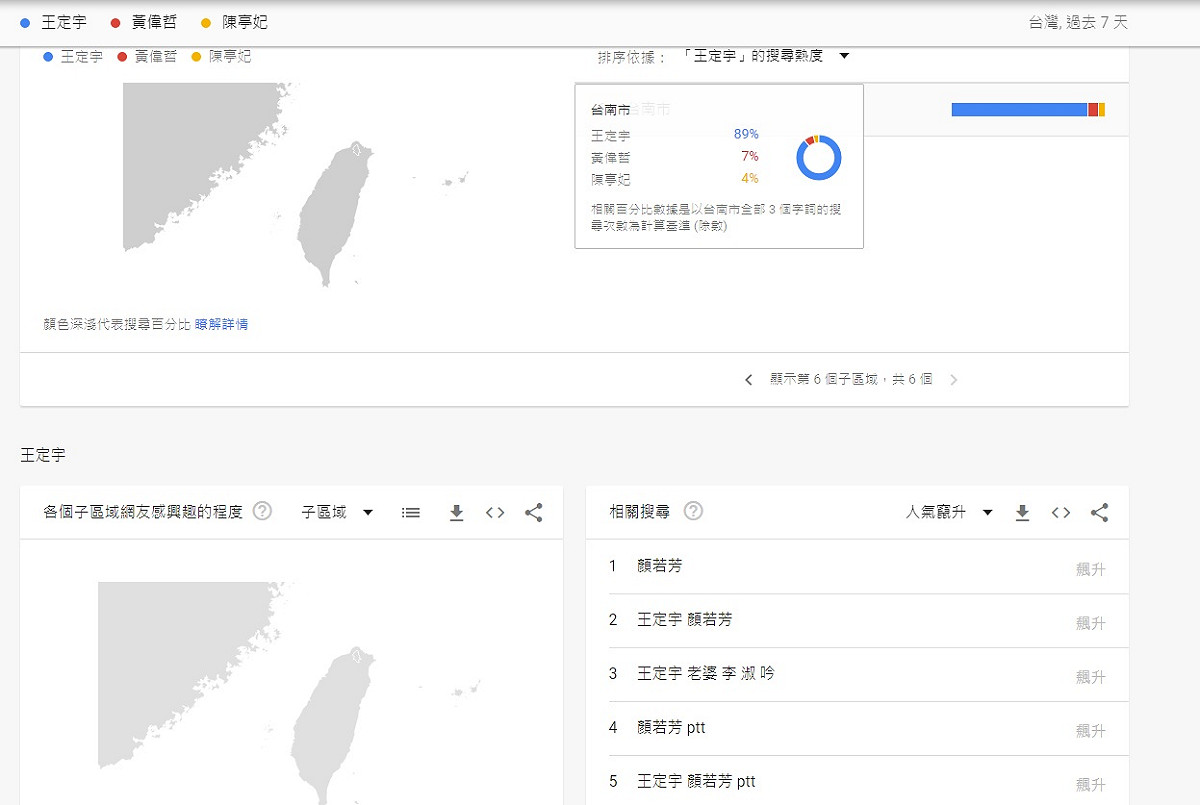Open embed code for subregion interest card
This screenshot has height=805, width=1200.
click(x=495, y=513)
